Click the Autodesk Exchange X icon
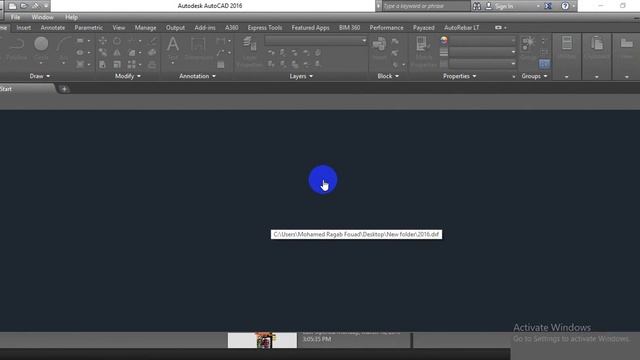 [x=548, y=6]
